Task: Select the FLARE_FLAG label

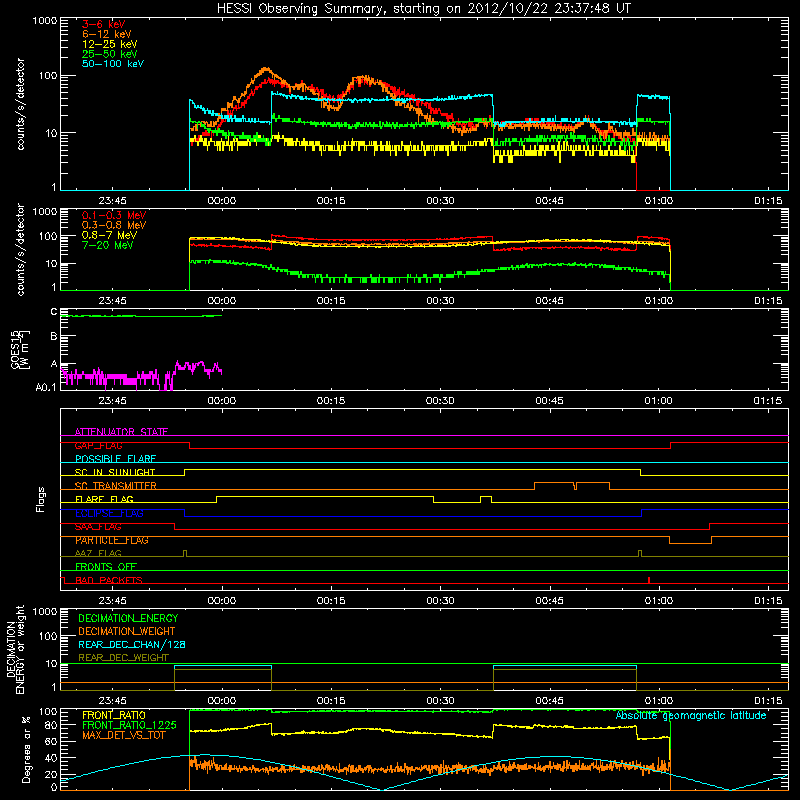Action: point(104,499)
